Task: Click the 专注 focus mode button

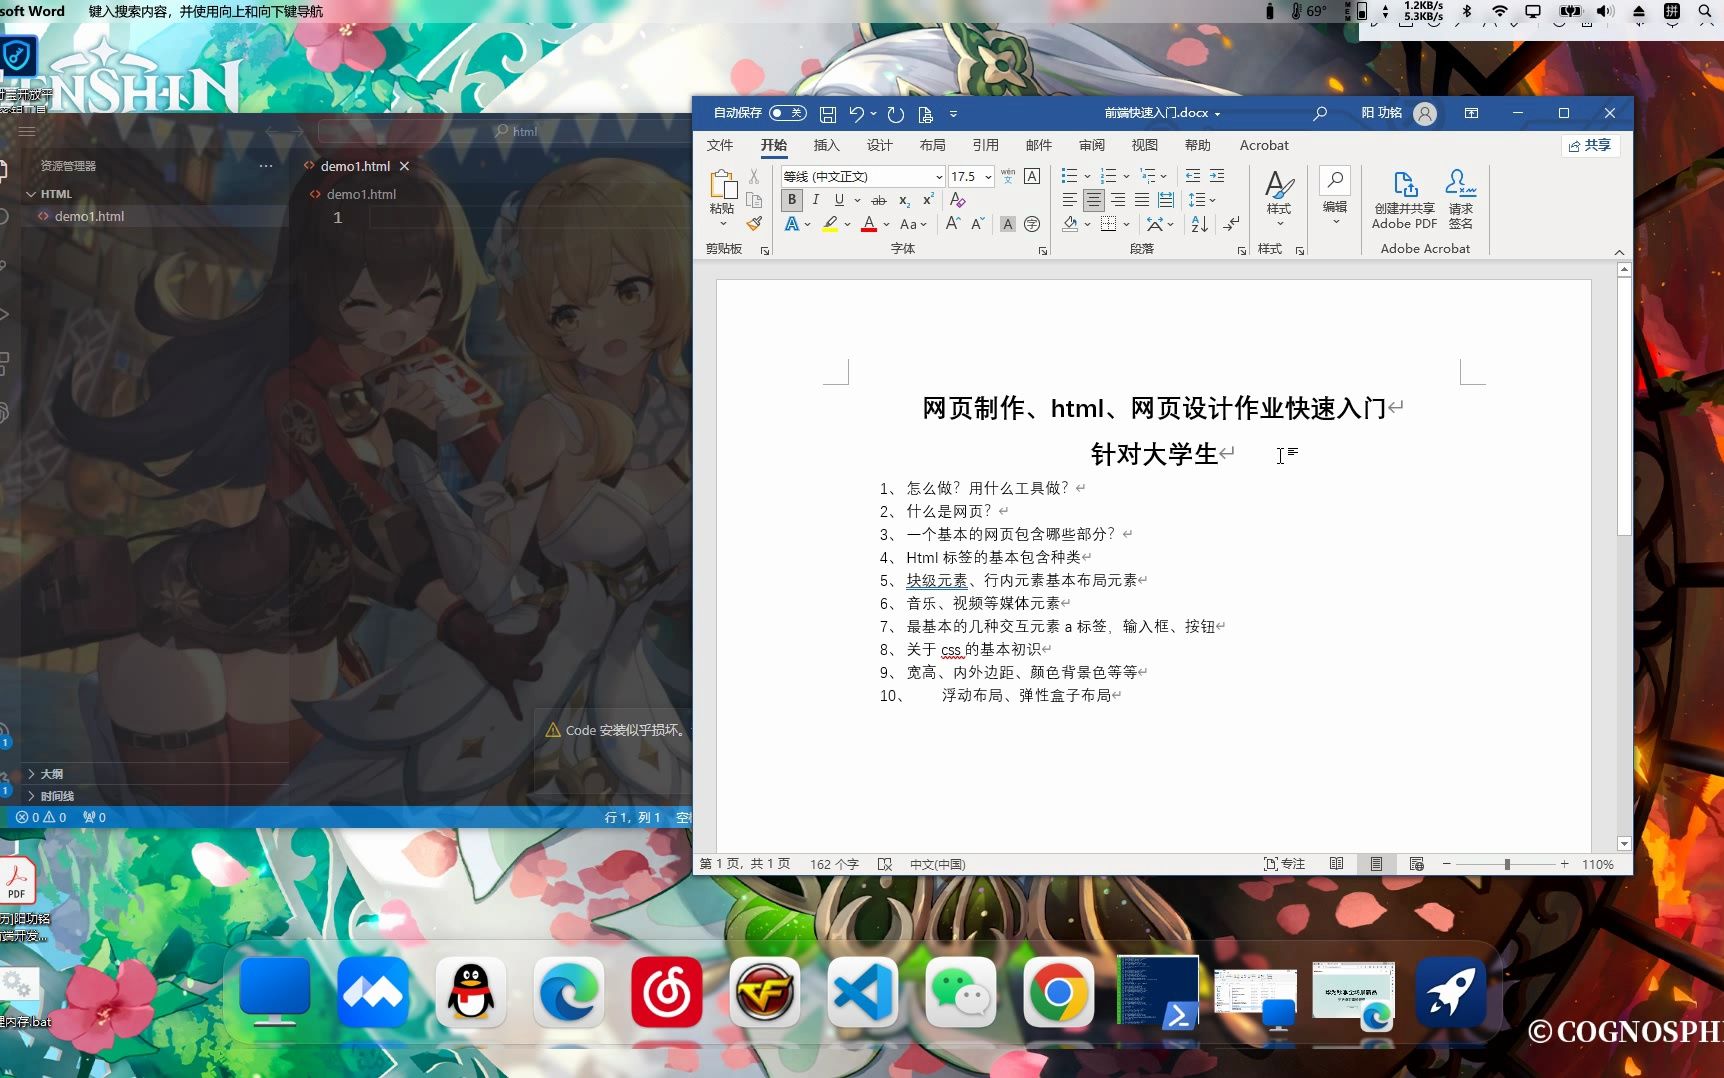Action: coord(1284,864)
